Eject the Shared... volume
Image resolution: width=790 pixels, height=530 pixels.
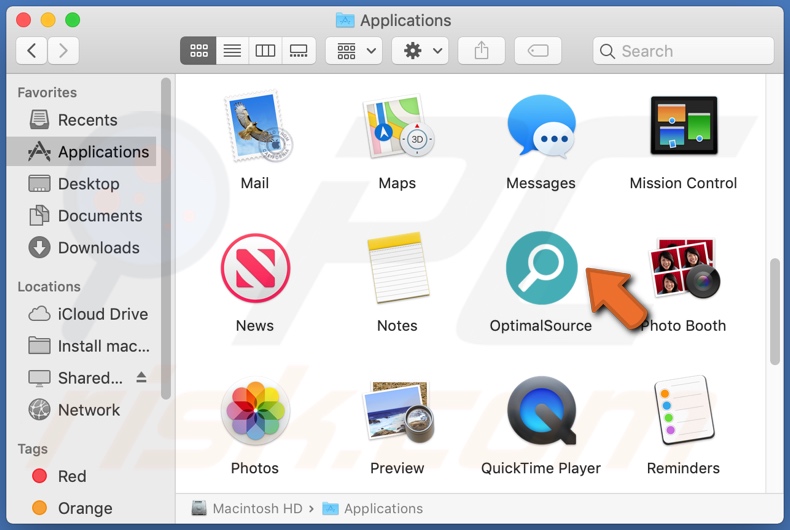click(x=142, y=377)
